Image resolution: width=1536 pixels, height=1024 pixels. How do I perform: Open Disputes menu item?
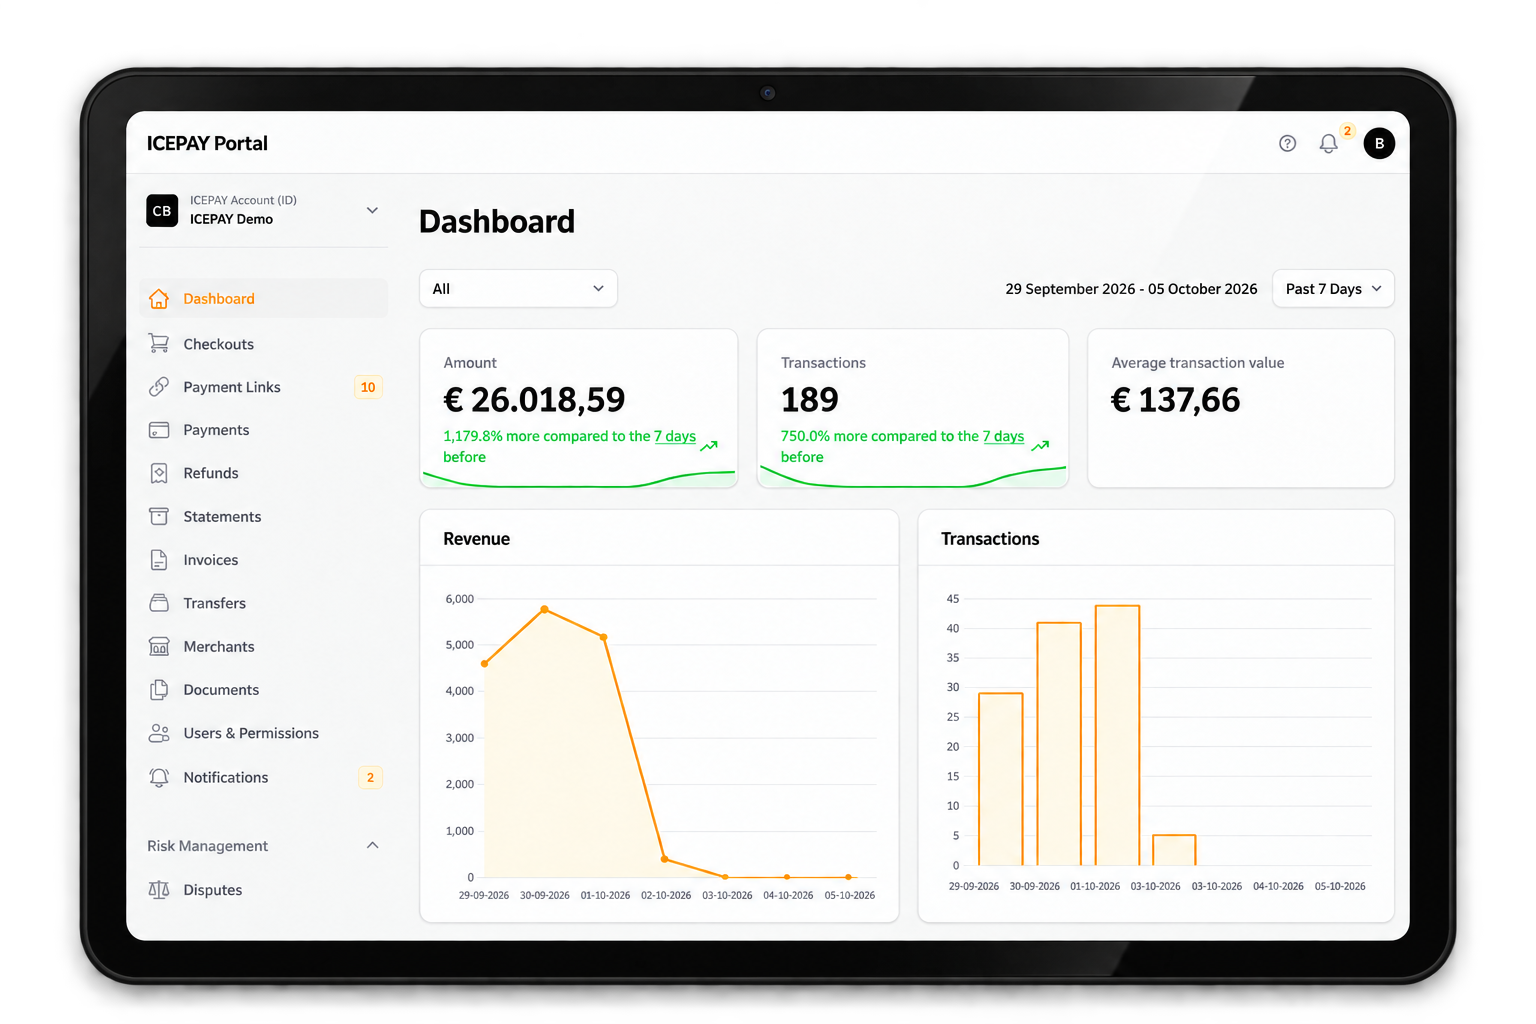[264, 890]
